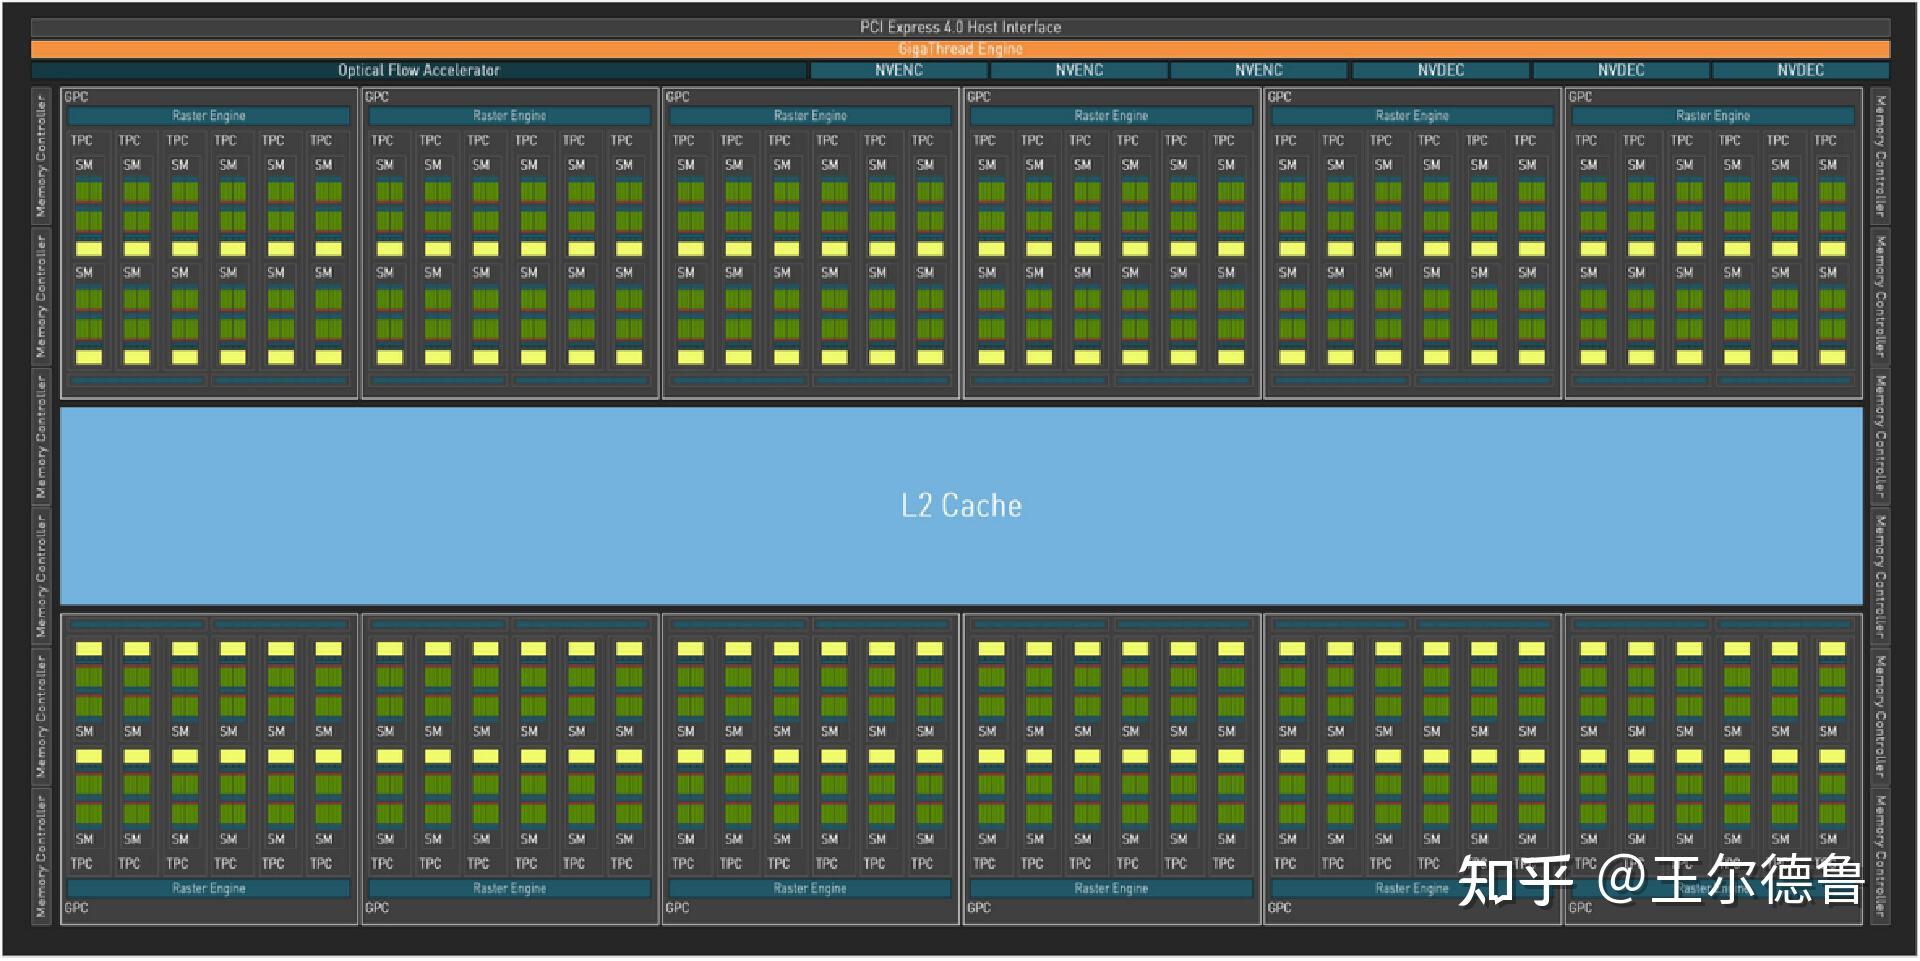Click the bottom-left GPC label
This screenshot has height=961, width=1920.
tap(76, 908)
